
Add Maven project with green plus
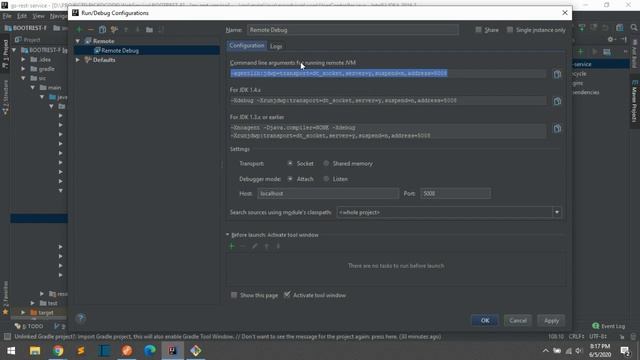point(580,52)
